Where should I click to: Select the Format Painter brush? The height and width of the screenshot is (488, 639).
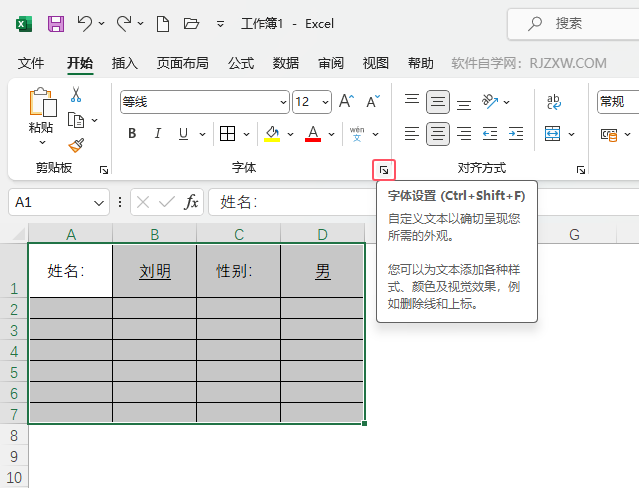[76, 145]
